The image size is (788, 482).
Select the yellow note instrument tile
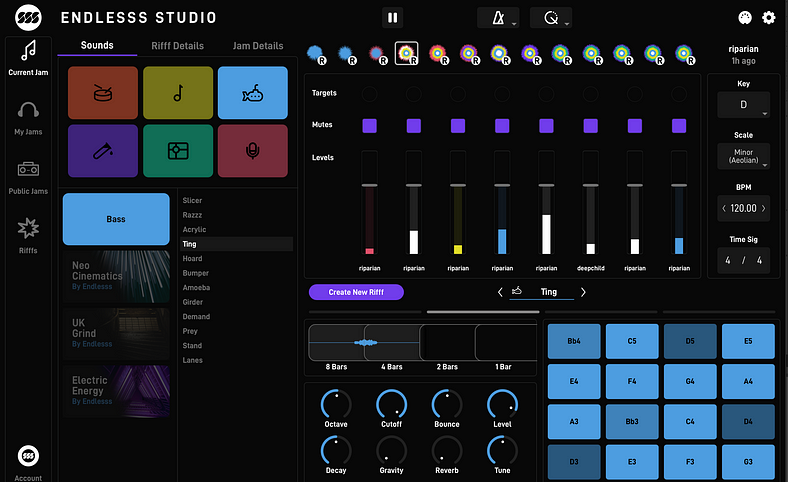[x=178, y=93]
